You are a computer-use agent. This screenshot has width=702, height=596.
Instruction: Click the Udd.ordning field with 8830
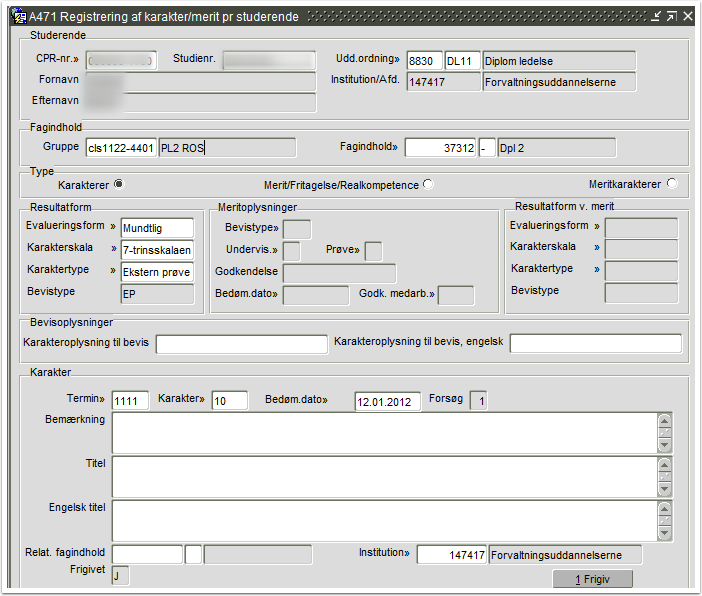(424, 61)
